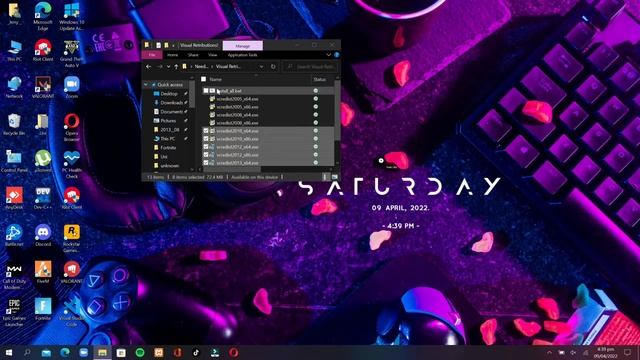Open recent locations dropdown arrow
640x360 pixels.
168,67
